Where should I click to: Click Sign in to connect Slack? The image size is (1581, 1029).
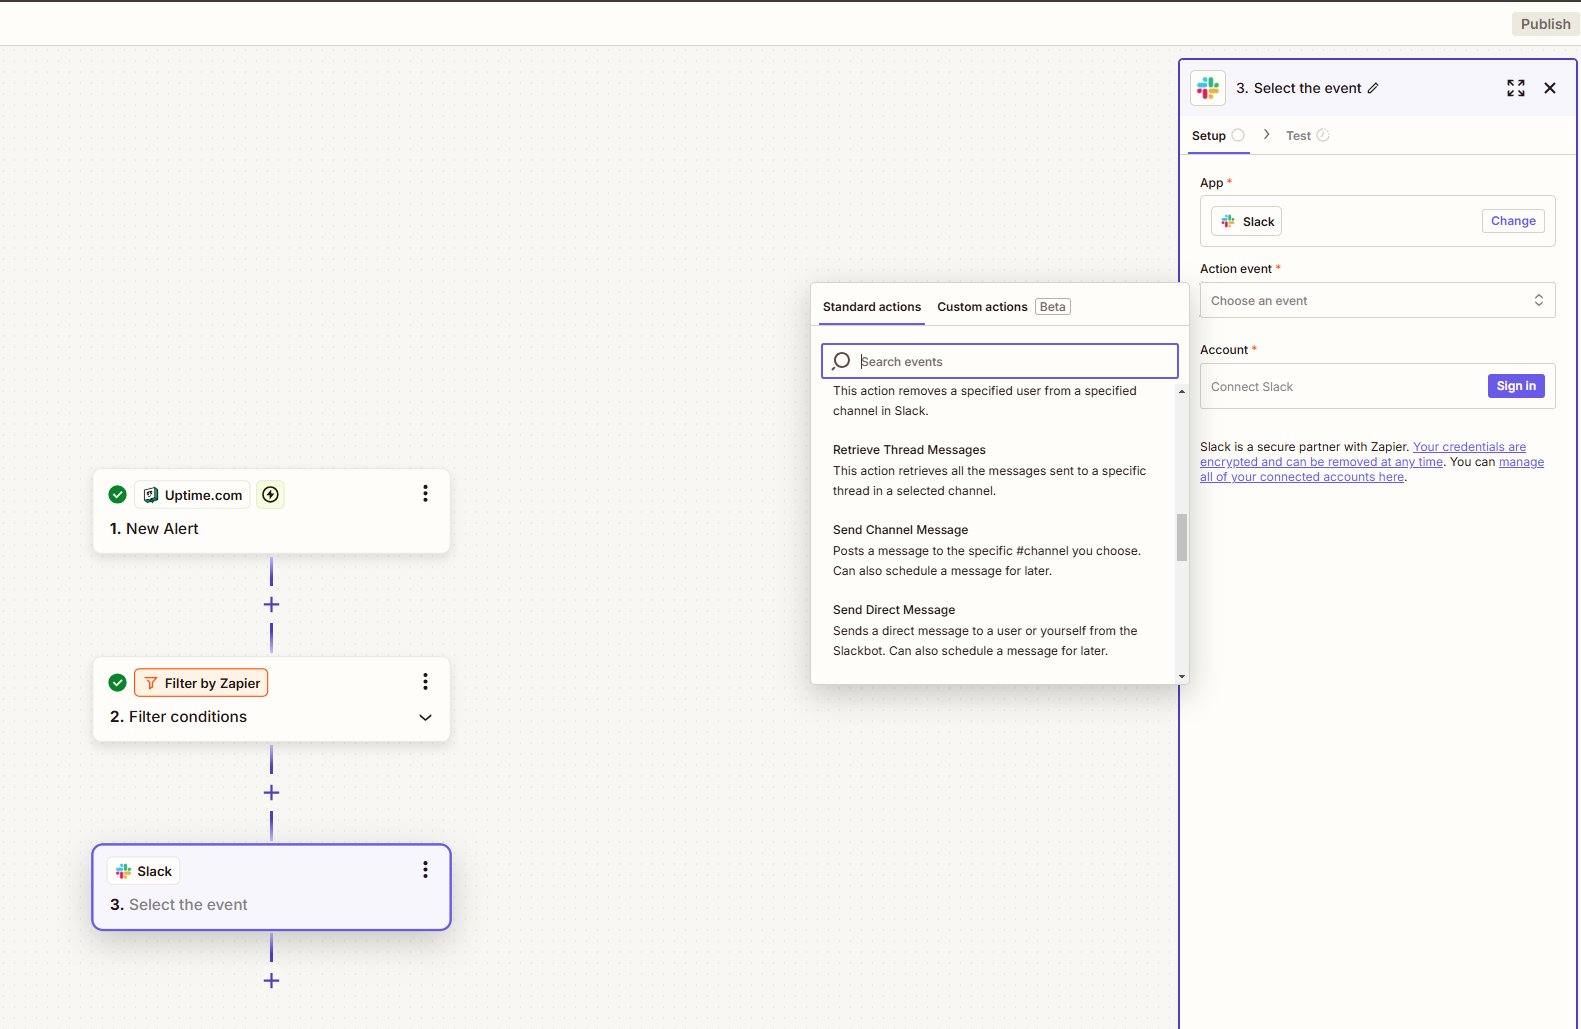pyautogui.click(x=1516, y=386)
